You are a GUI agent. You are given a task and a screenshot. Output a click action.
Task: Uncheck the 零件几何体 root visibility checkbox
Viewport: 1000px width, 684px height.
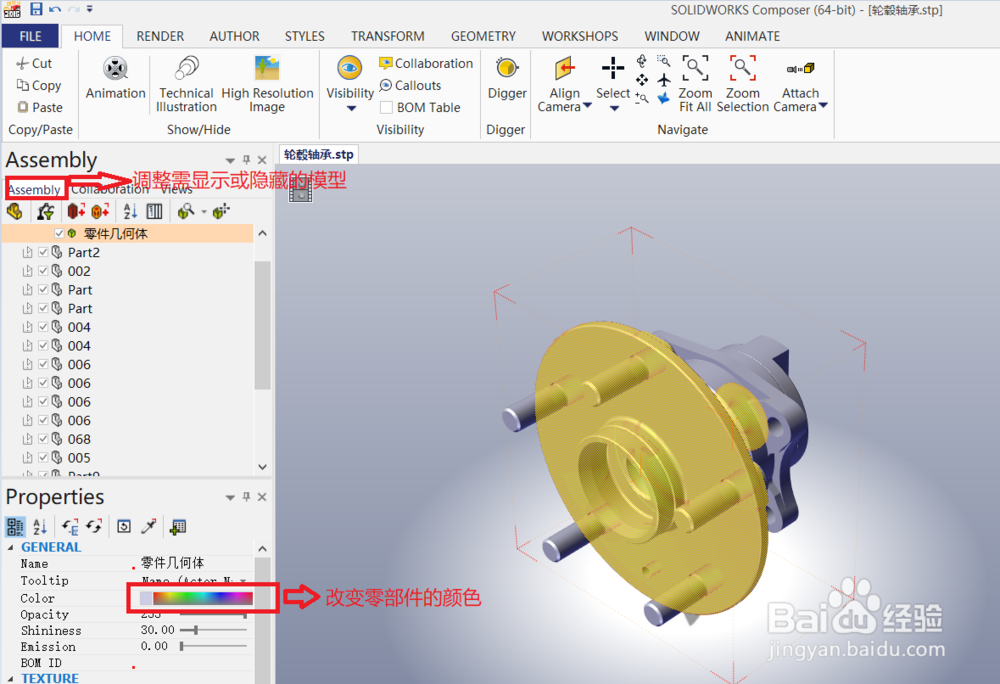click(59, 233)
